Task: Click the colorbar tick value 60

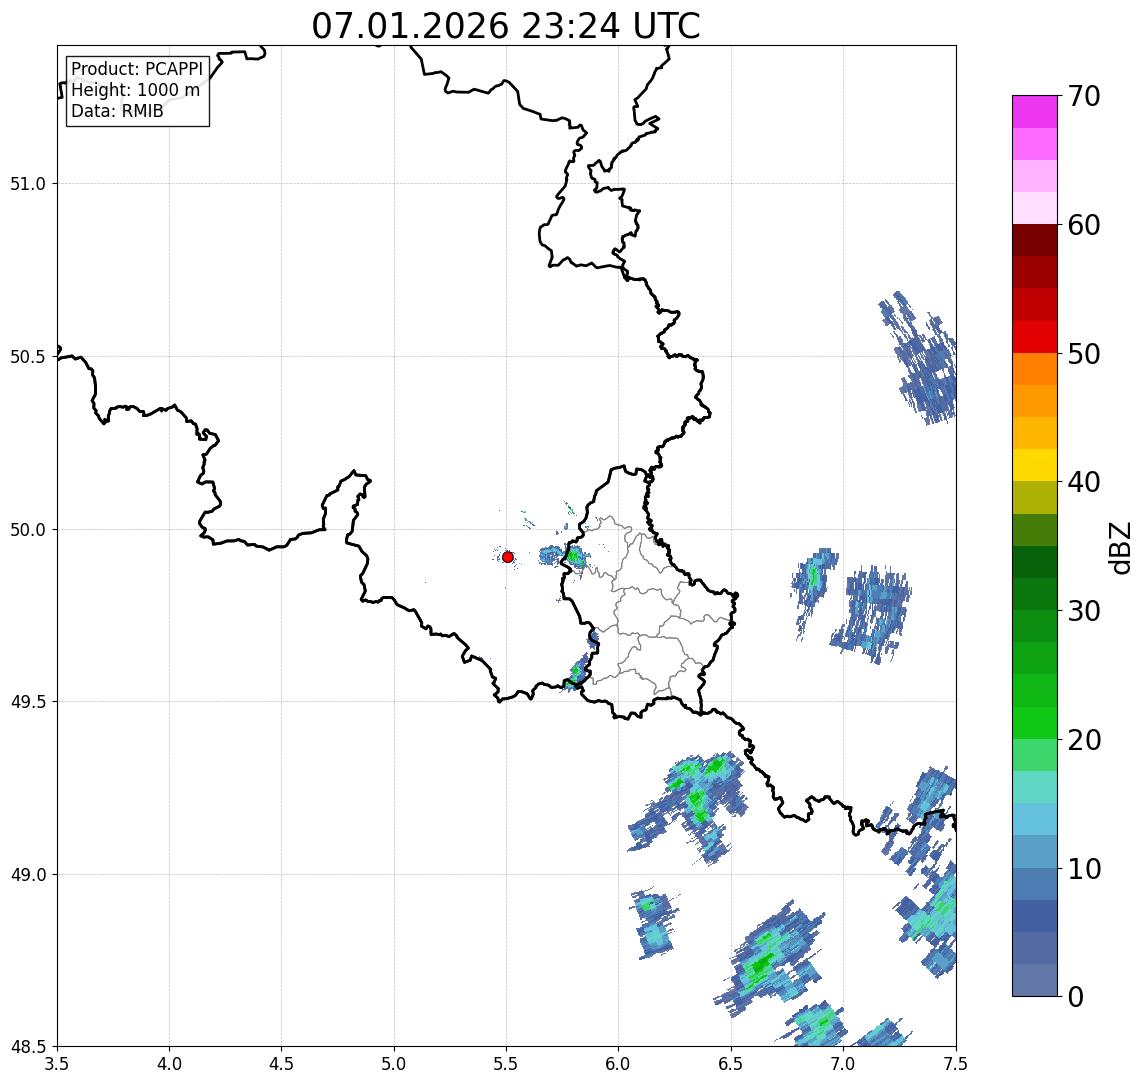Action: [x=1083, y=226]
